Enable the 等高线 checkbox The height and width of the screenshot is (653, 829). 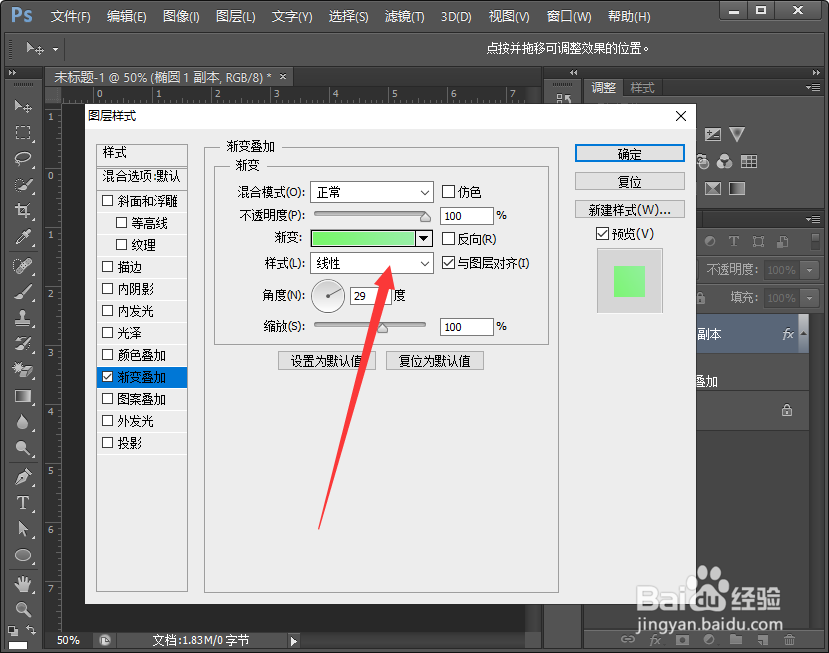click(121, 223)
